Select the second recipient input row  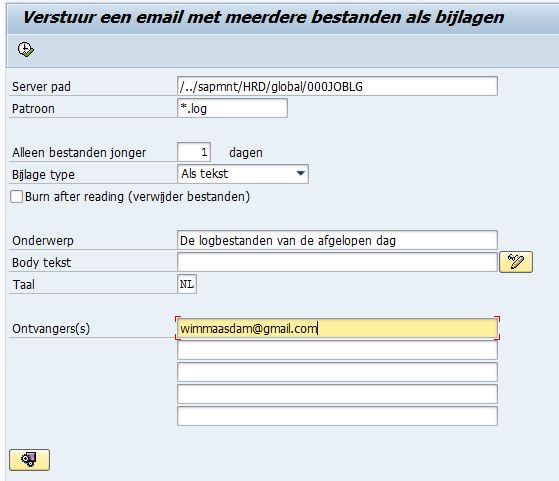(x=337, y=350)
